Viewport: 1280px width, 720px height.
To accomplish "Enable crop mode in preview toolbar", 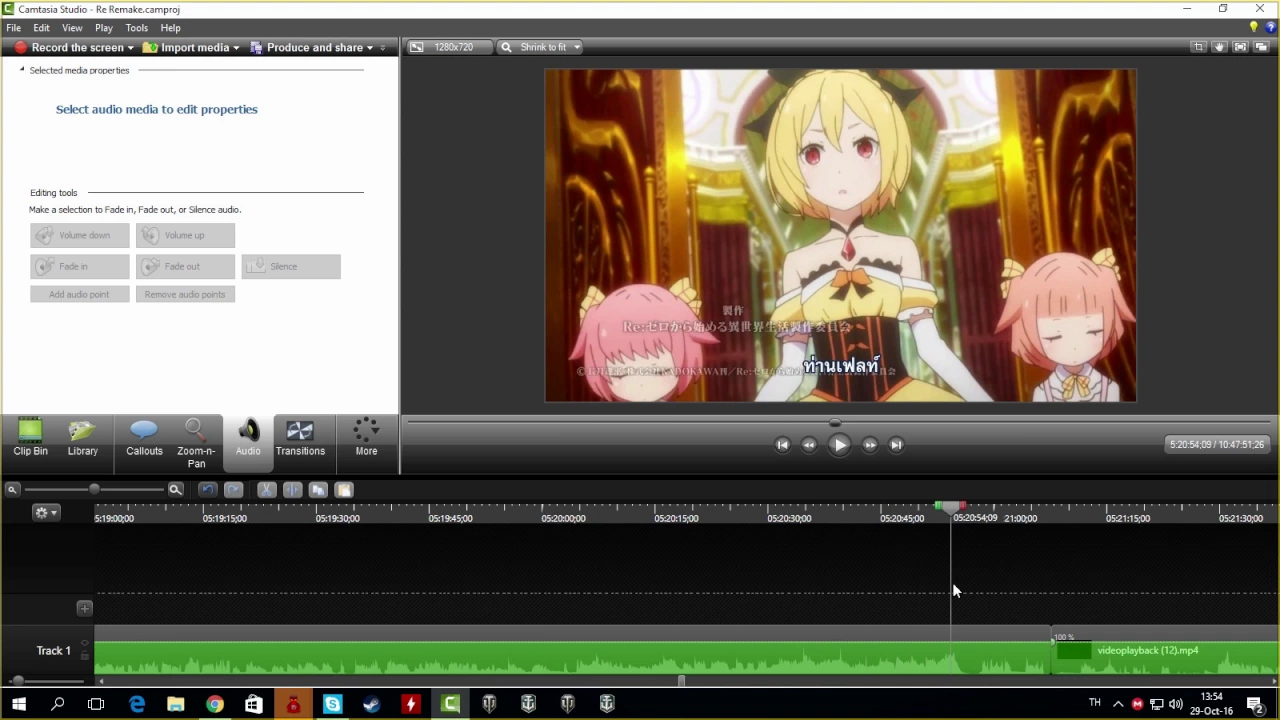I will (1199, 47).
